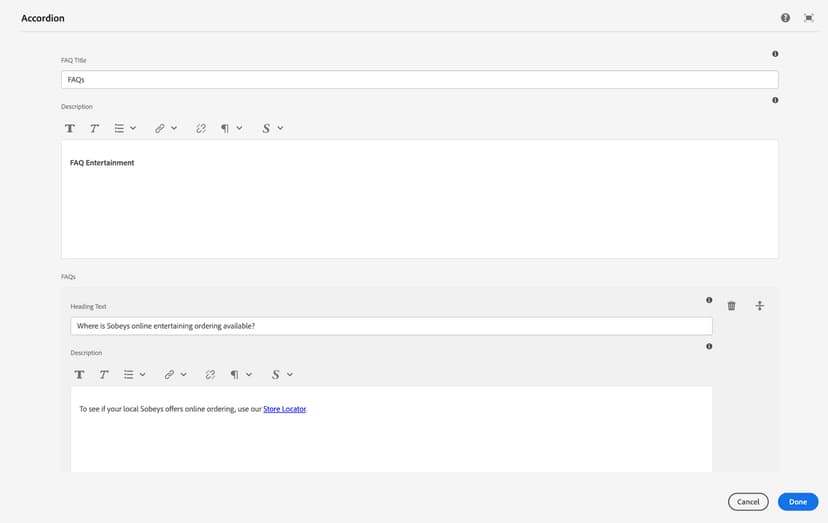The height and width of the screenshot is (523, 828).
Task: Toggle italic in top Description toolbar
Action: 94,128
